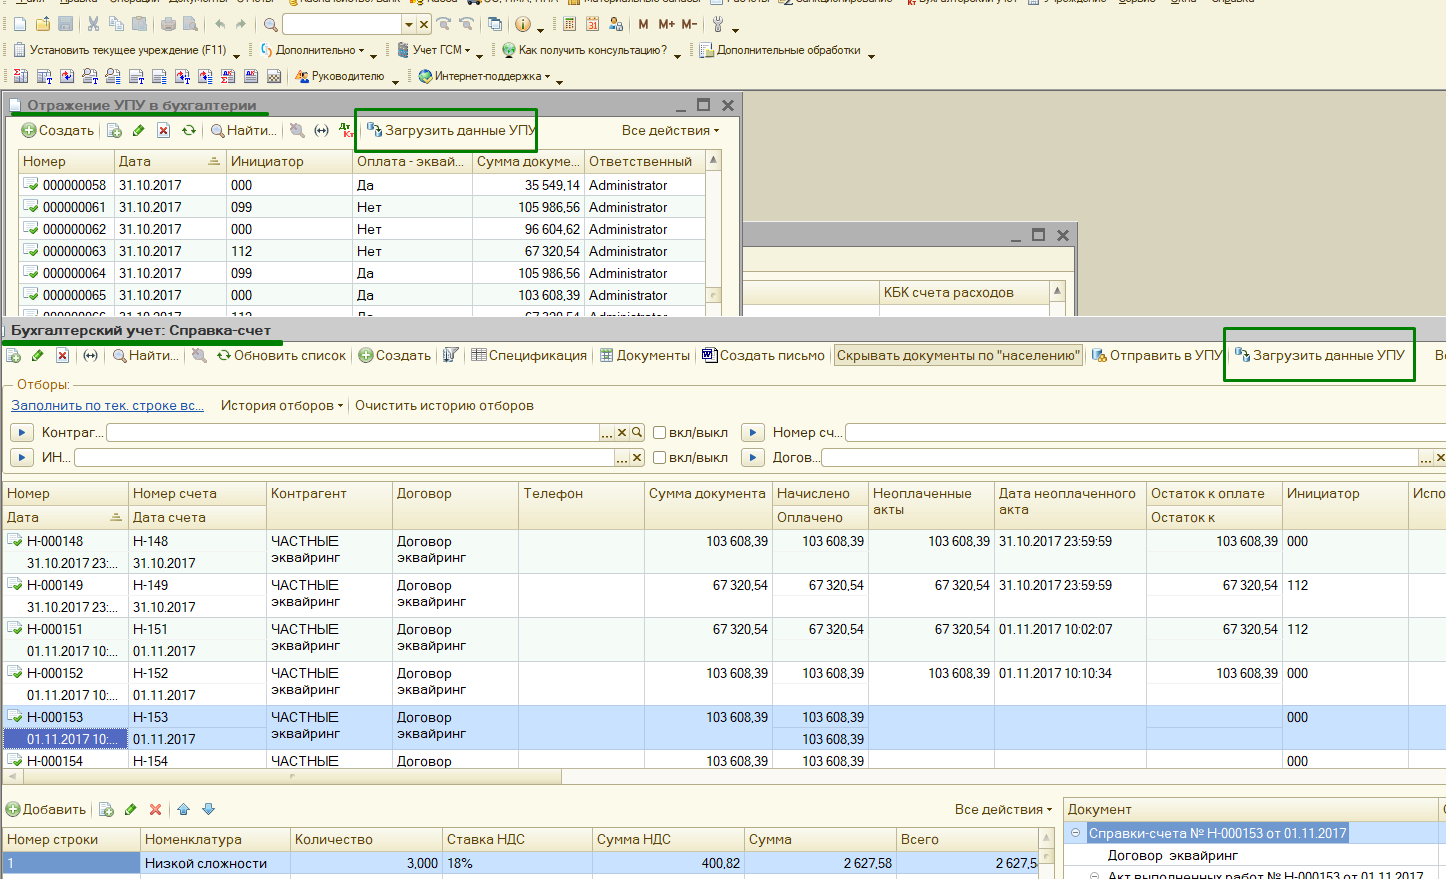The image size is (1446, 879).
Task: Click the Дт/Кт postings icon in the УПУ window
Action: 345,130
